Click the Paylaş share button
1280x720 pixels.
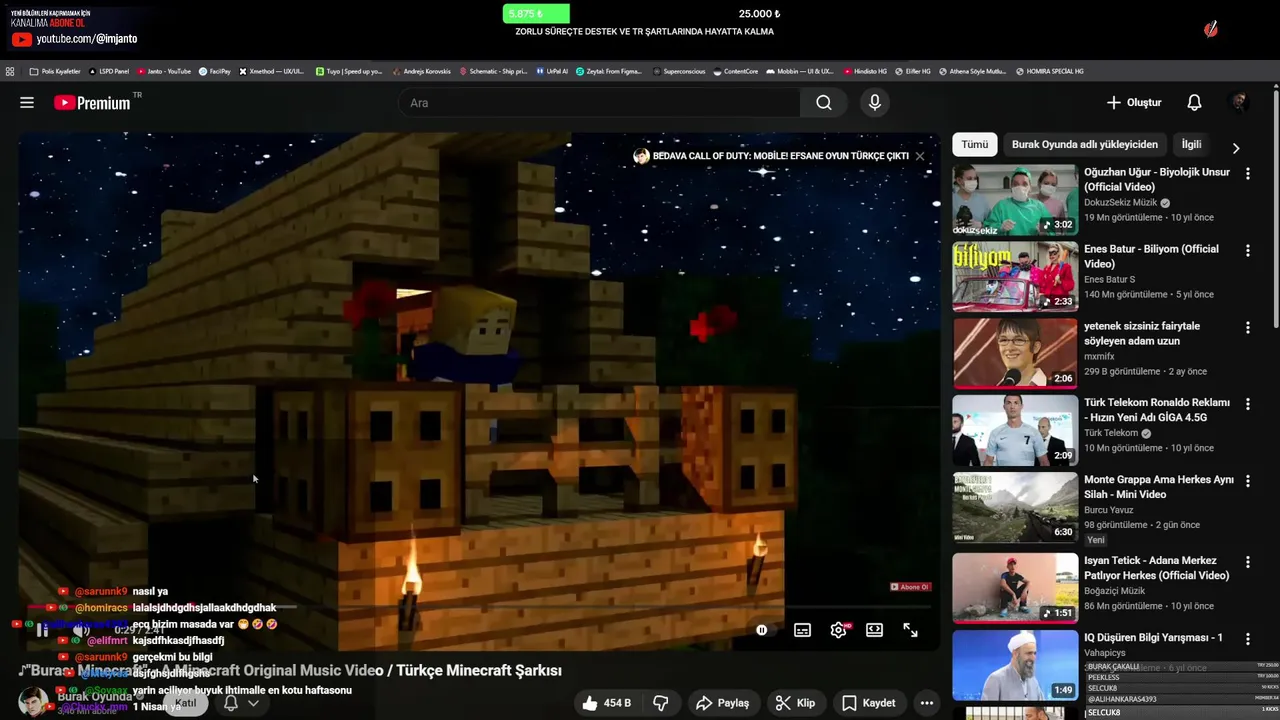722,703
